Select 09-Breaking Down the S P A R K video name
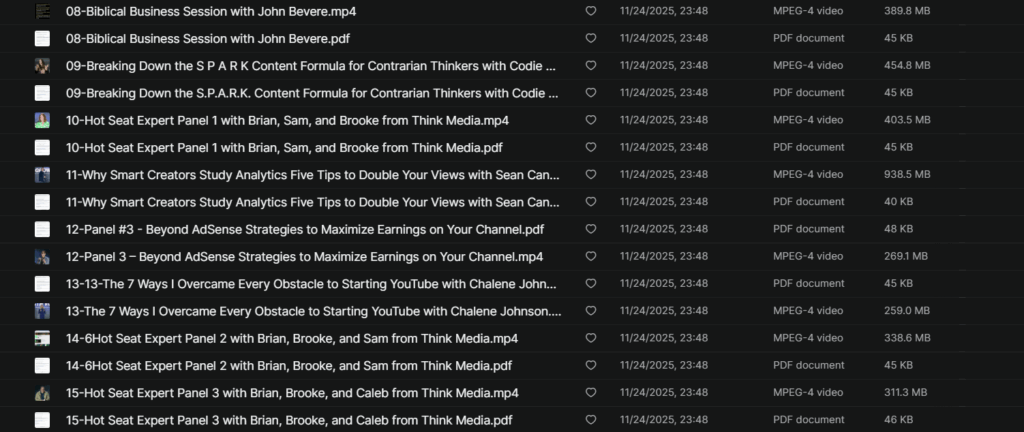This screenshot has width=1024, height=432. 311,66
